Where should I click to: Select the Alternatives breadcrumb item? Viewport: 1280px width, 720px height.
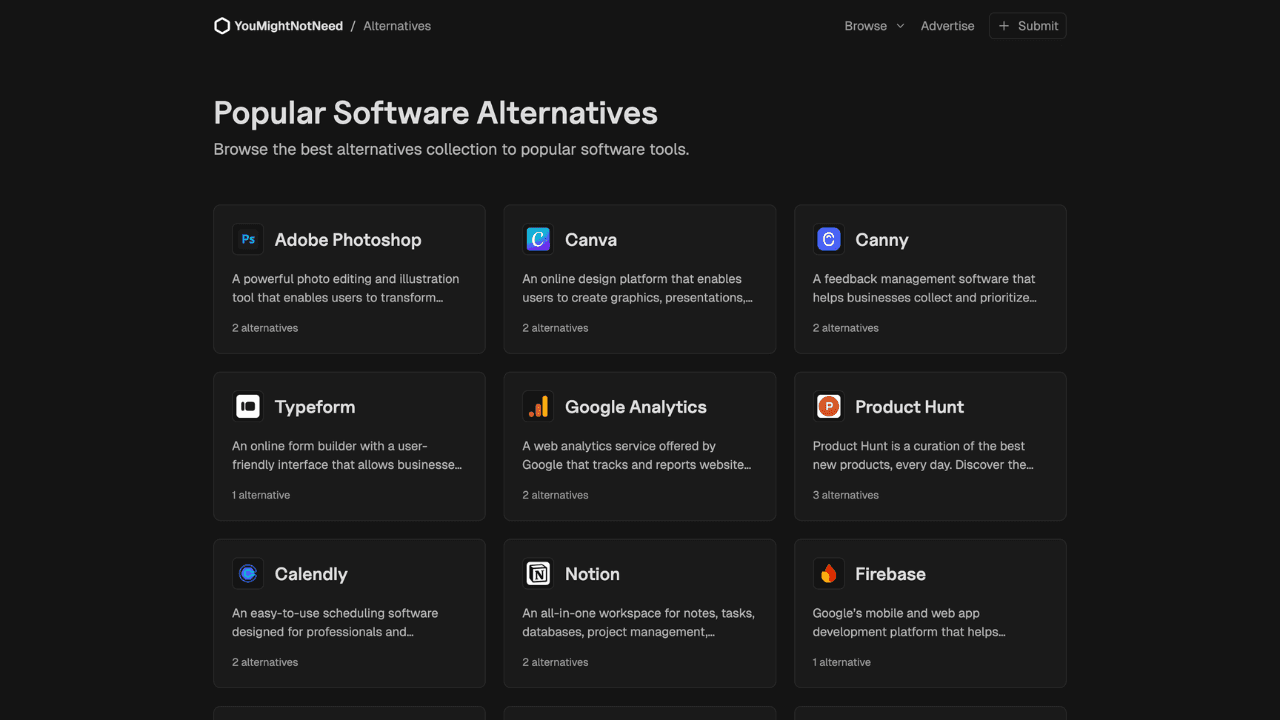pos(397,26)
